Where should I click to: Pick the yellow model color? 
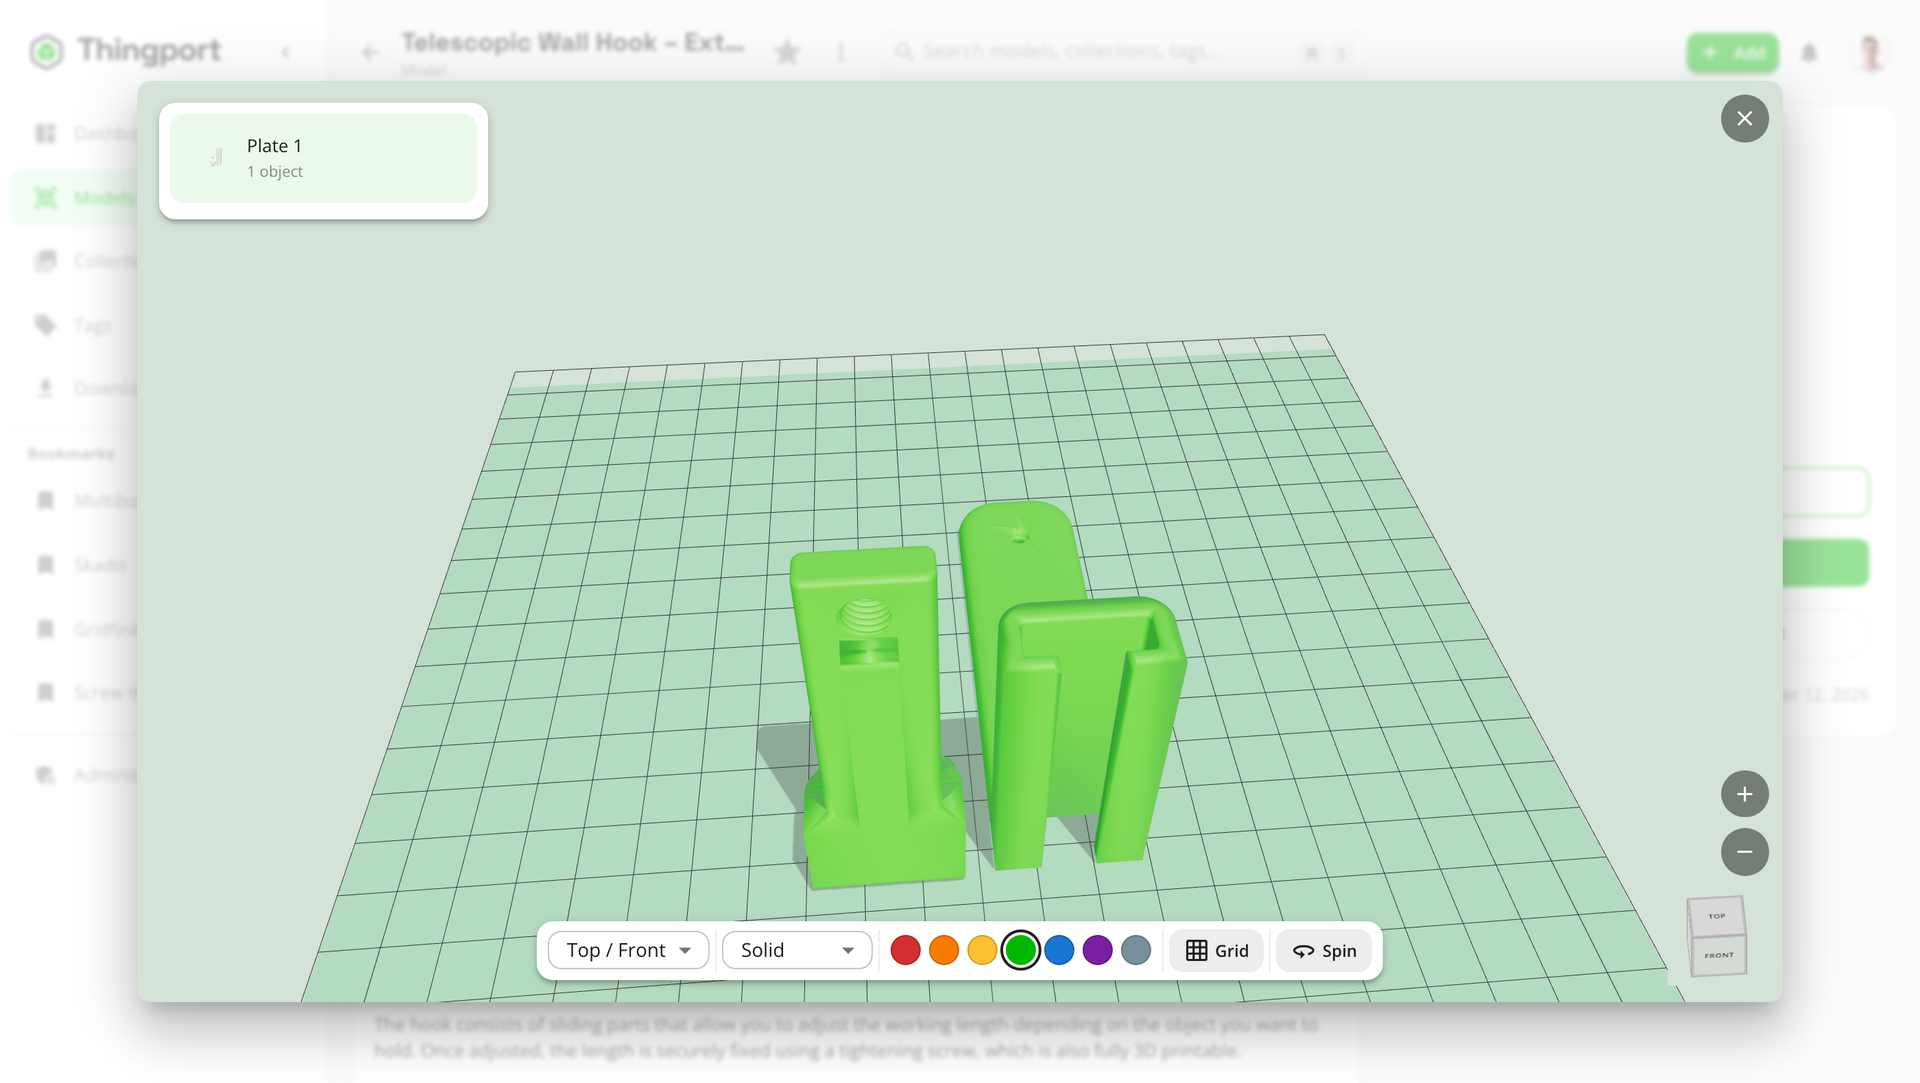982,950
